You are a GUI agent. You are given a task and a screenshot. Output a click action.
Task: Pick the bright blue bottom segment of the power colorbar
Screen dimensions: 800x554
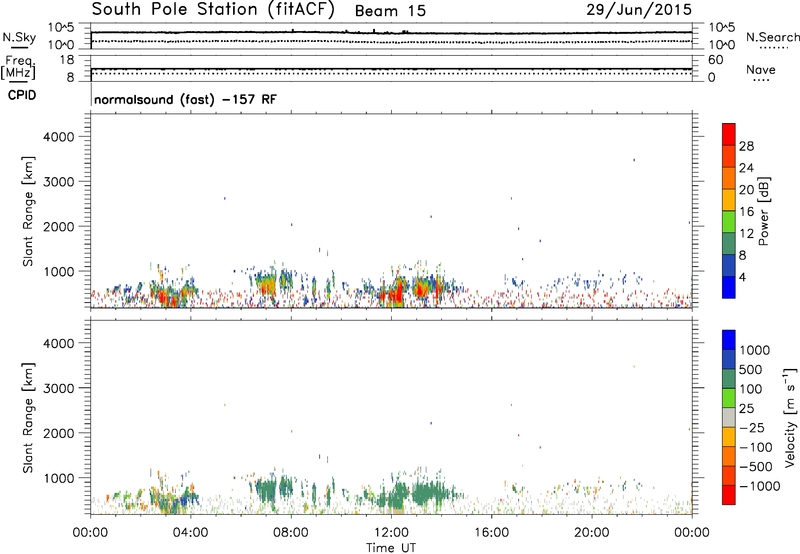[729, 288]
